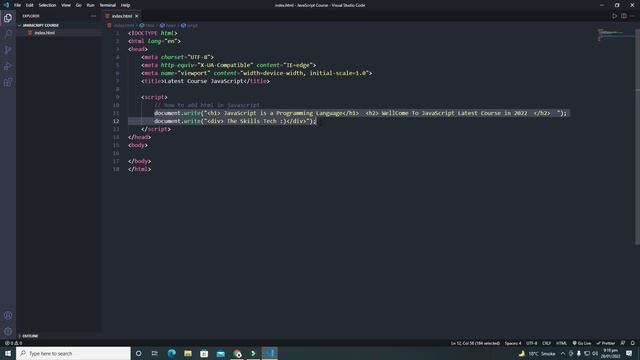The height and width of the screenshot is (360, 640).
Task: Click the Type here to search box
Action: [73, 353]
